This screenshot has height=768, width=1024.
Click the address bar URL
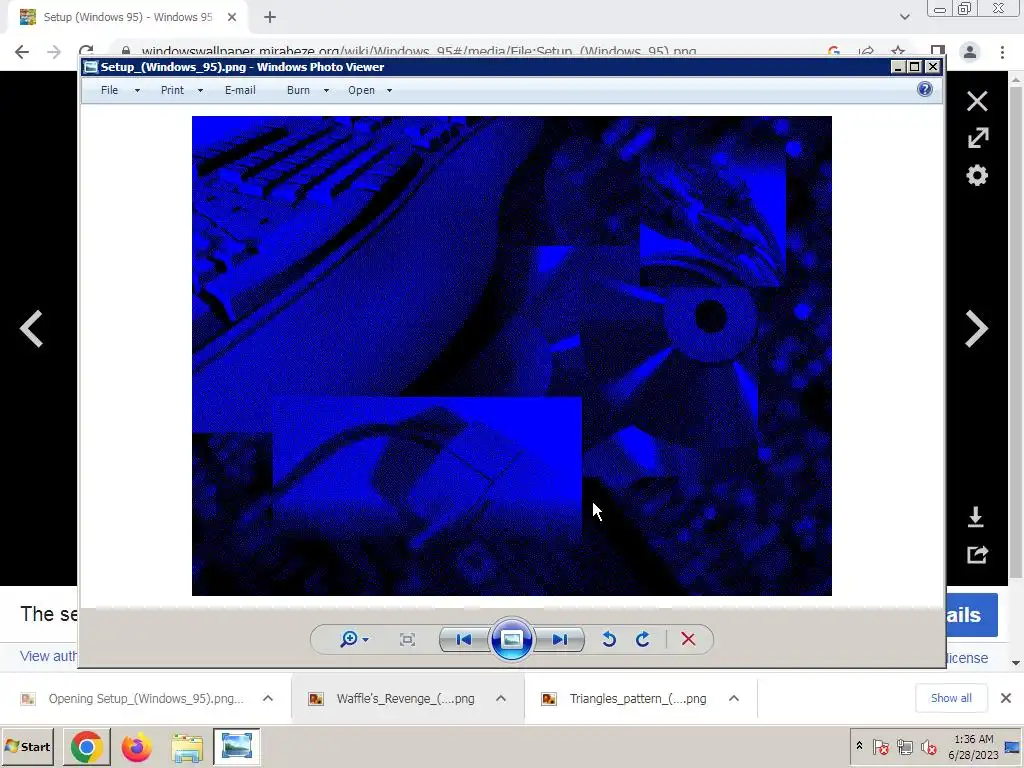click(418, 51)
